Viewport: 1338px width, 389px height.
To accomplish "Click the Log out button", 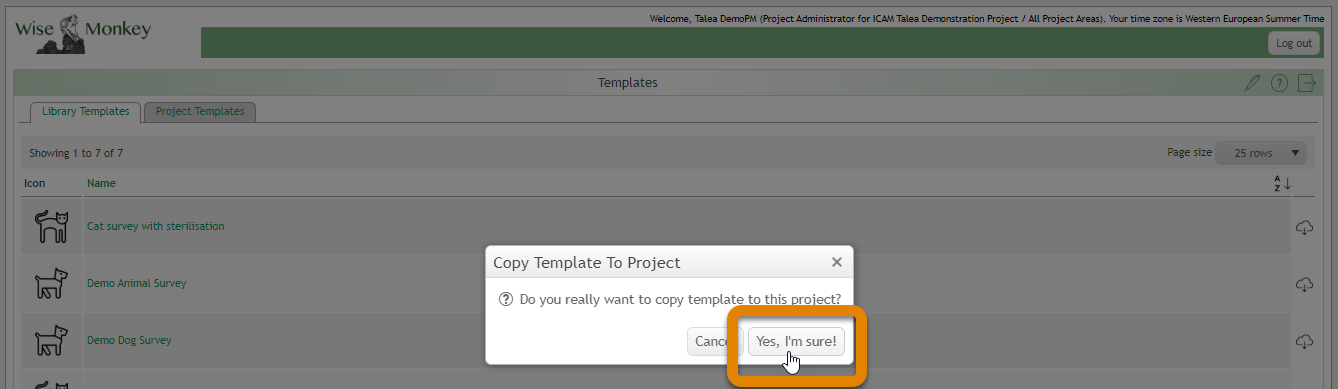I will (1293, 43).
